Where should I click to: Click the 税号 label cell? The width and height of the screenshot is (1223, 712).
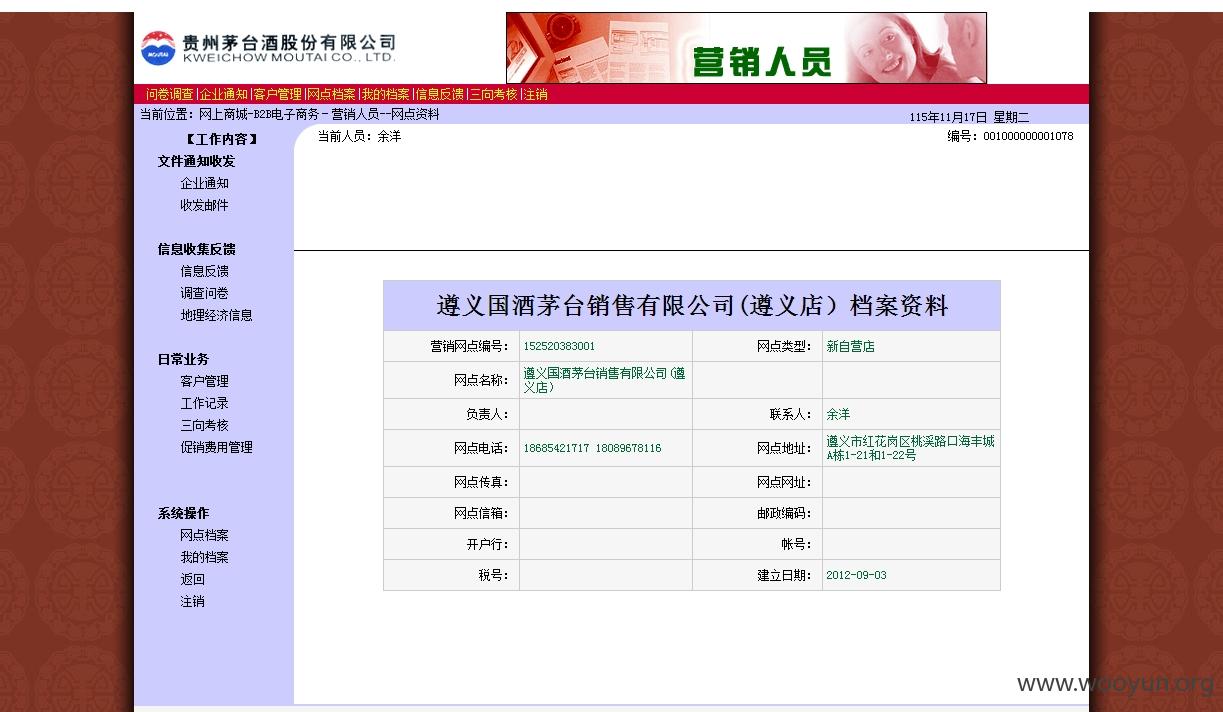click(x=452, y=575)
